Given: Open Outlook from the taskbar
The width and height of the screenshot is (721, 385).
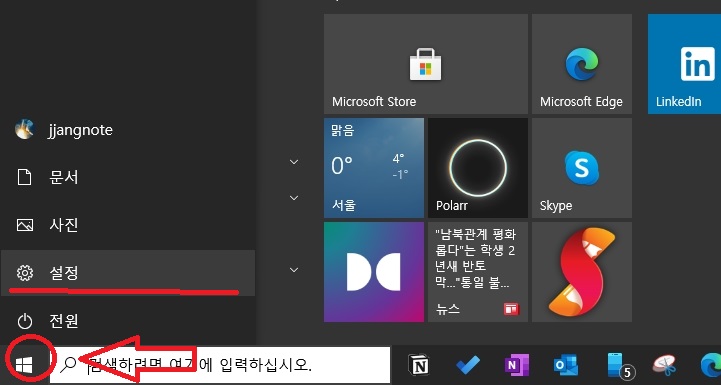Looking at the screenshot, I should pos(566,365).
